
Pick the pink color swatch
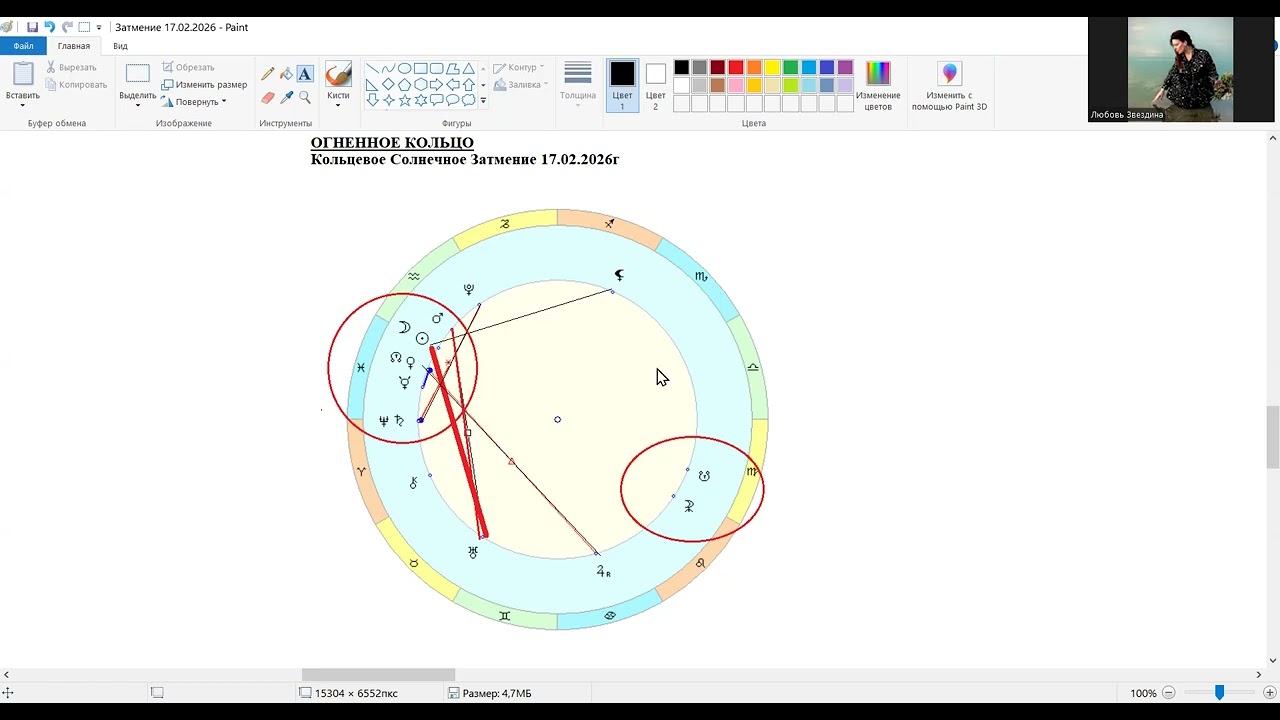(736, 85)
